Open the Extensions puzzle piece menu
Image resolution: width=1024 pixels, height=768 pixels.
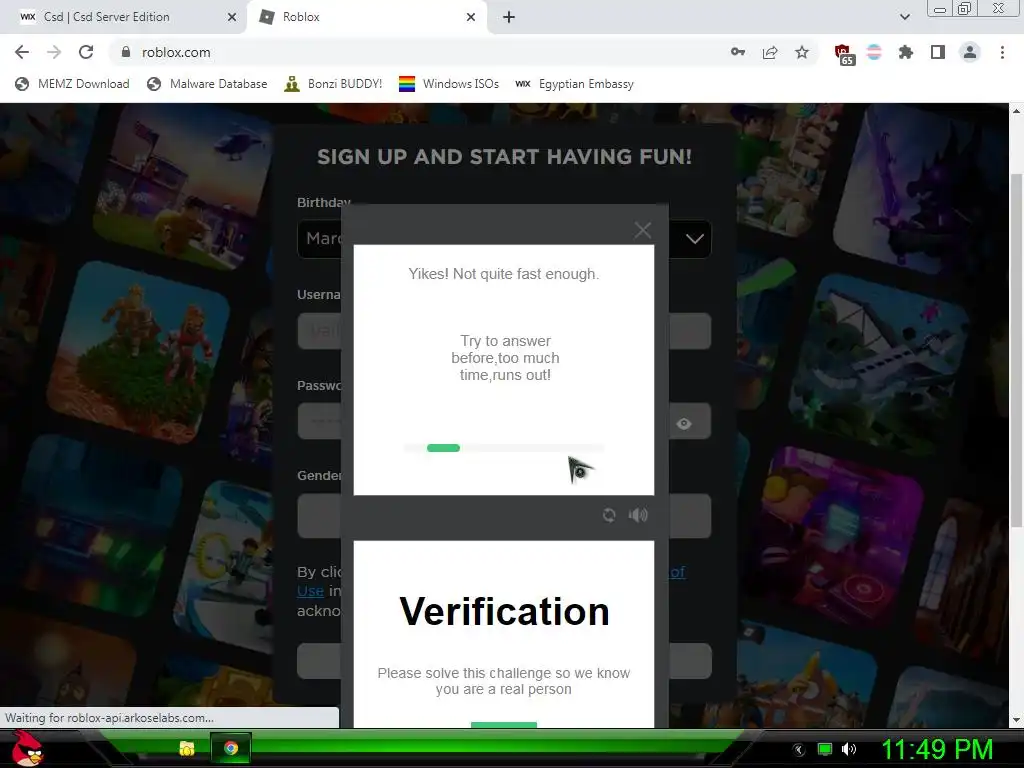click(906, 52)
